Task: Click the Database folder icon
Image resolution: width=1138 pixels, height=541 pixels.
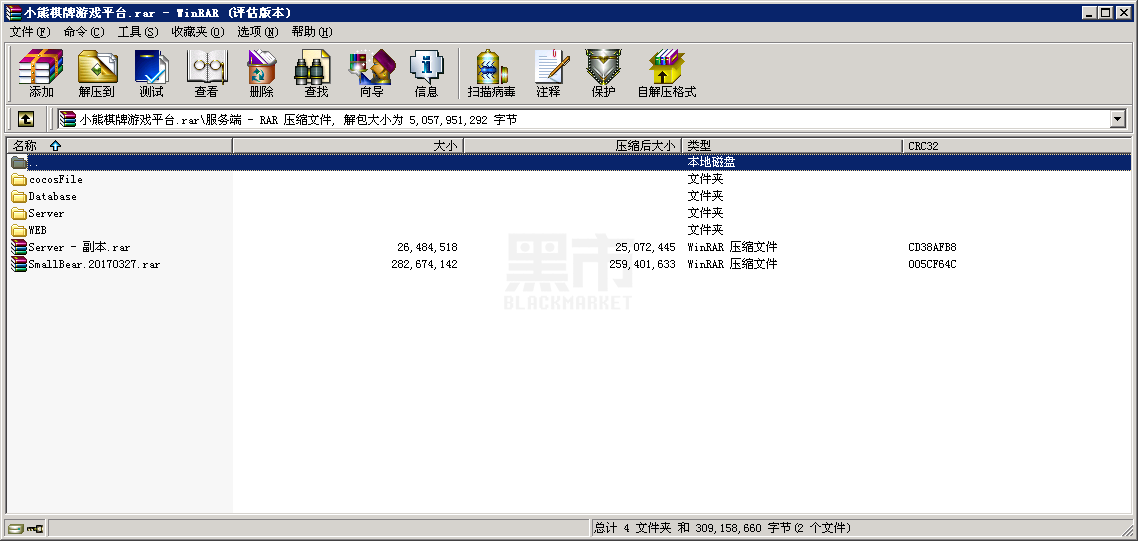Action: click(19, 196)
